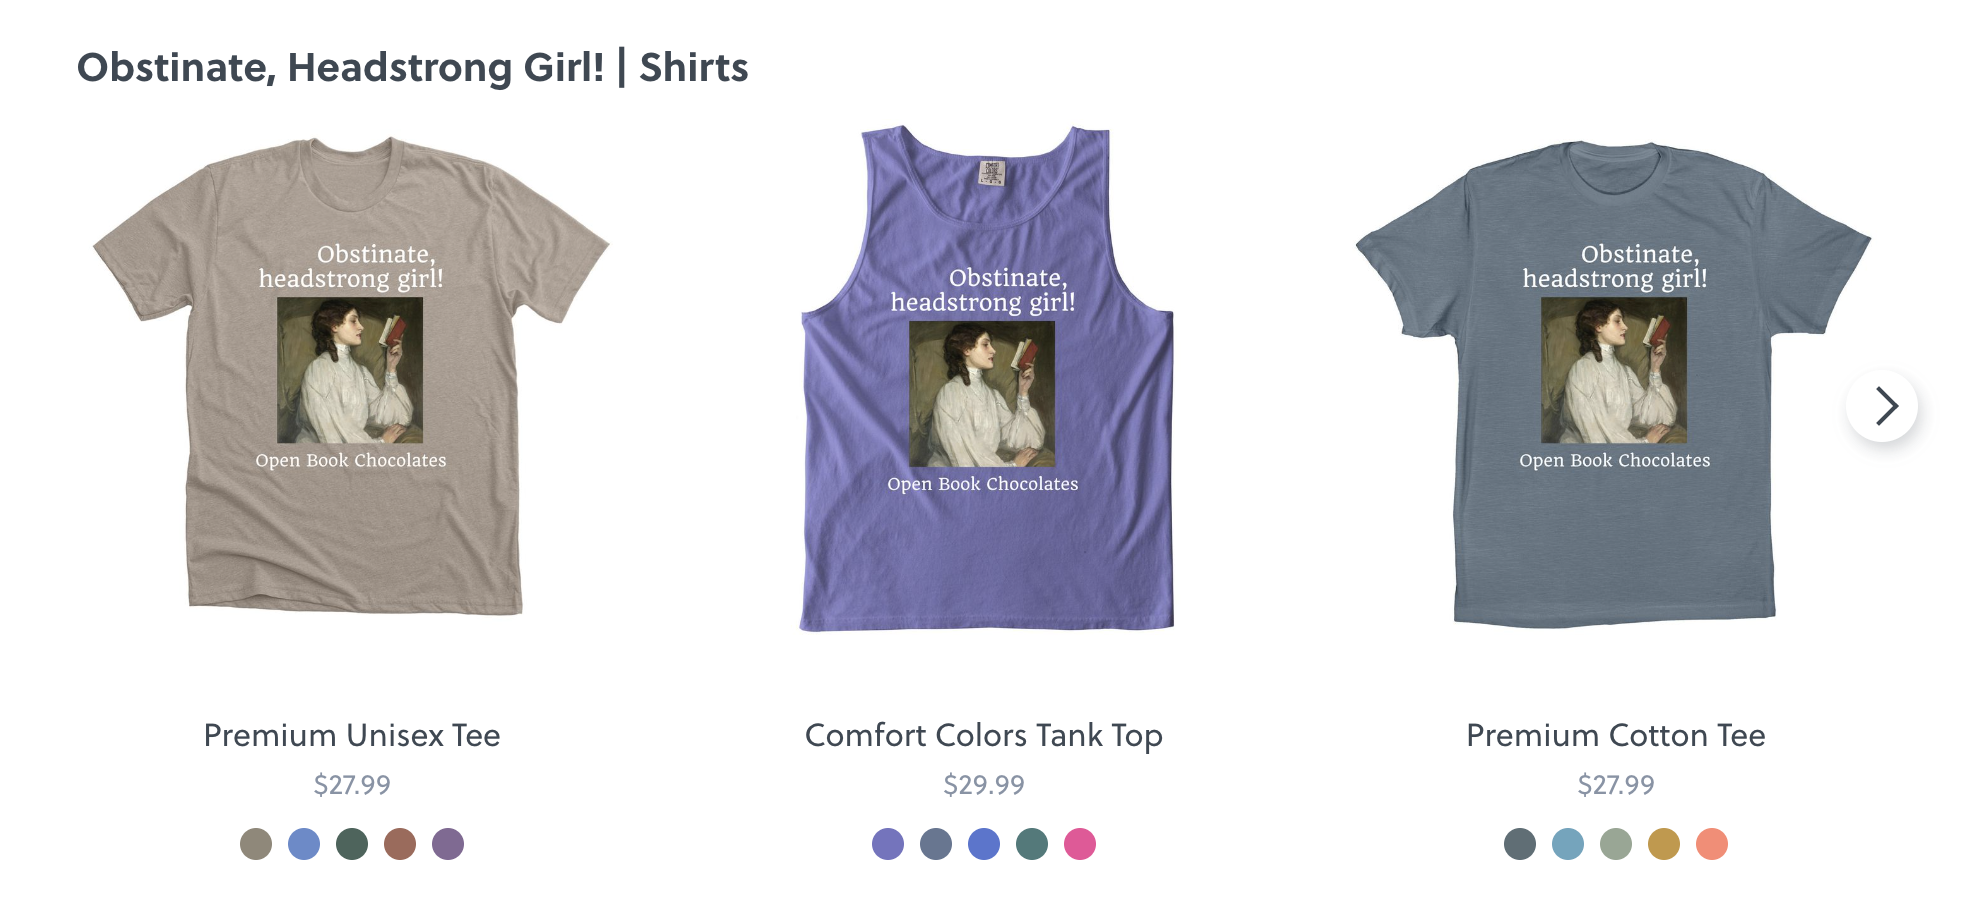Choose the blue swatch under Premium Unisex Tee
Image resolution: width=1964 pixels, height=914 pixels.
click(x=304, y=844)
